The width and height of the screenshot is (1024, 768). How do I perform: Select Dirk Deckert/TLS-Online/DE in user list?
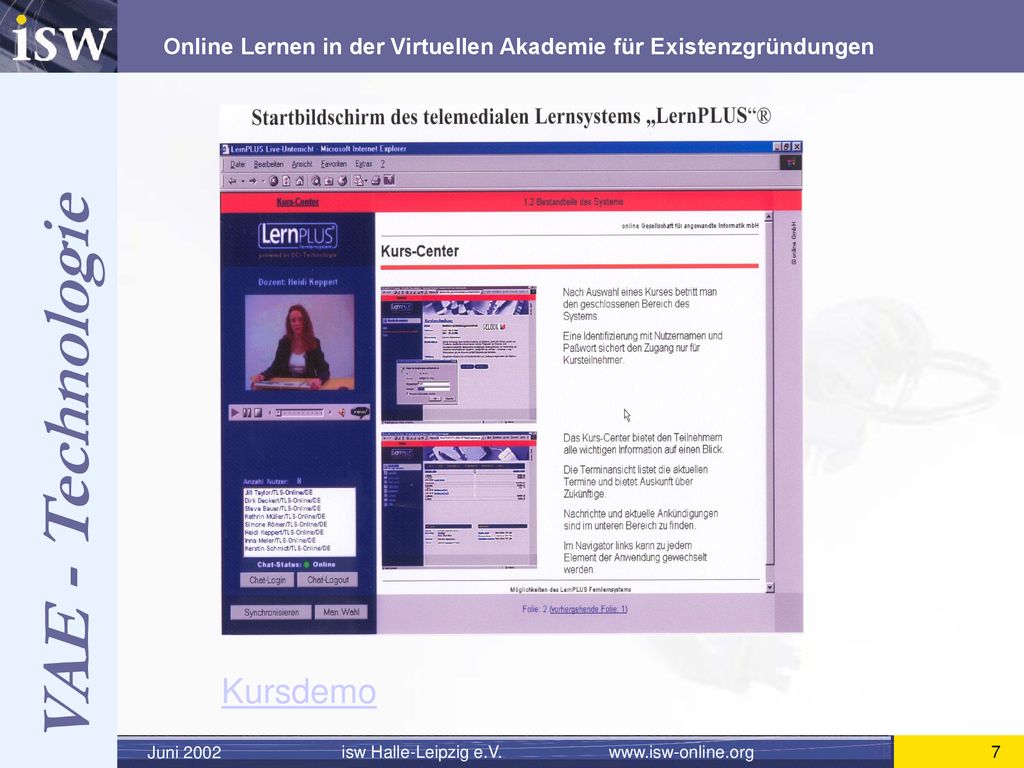(282, 500)
